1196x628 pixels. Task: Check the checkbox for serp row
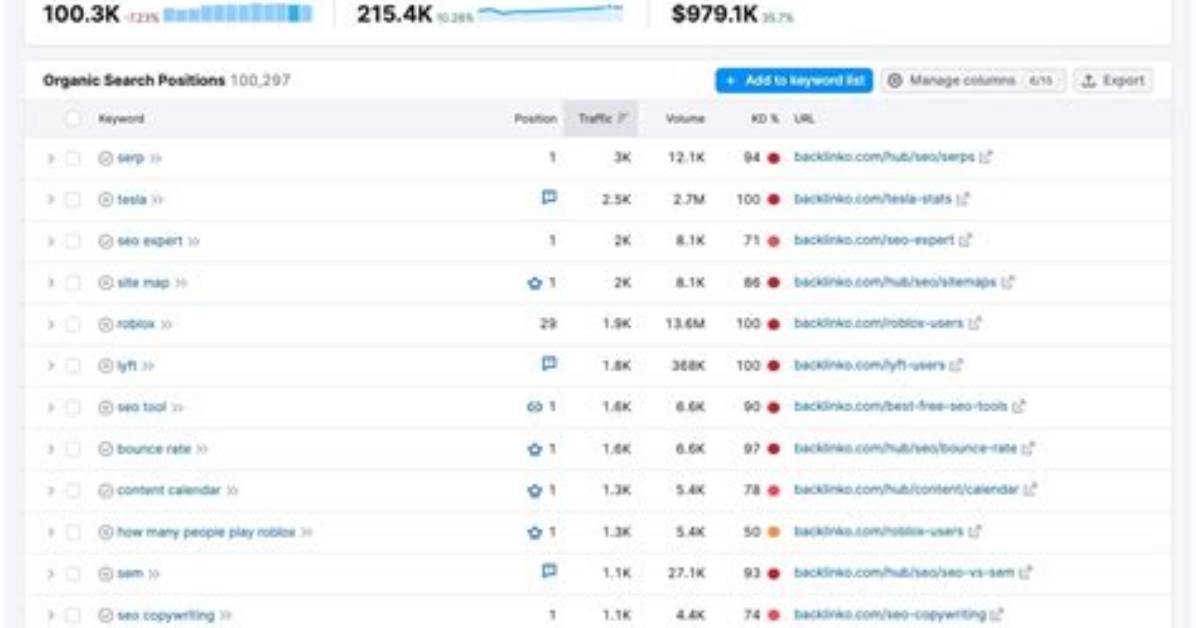click(72, 158)
